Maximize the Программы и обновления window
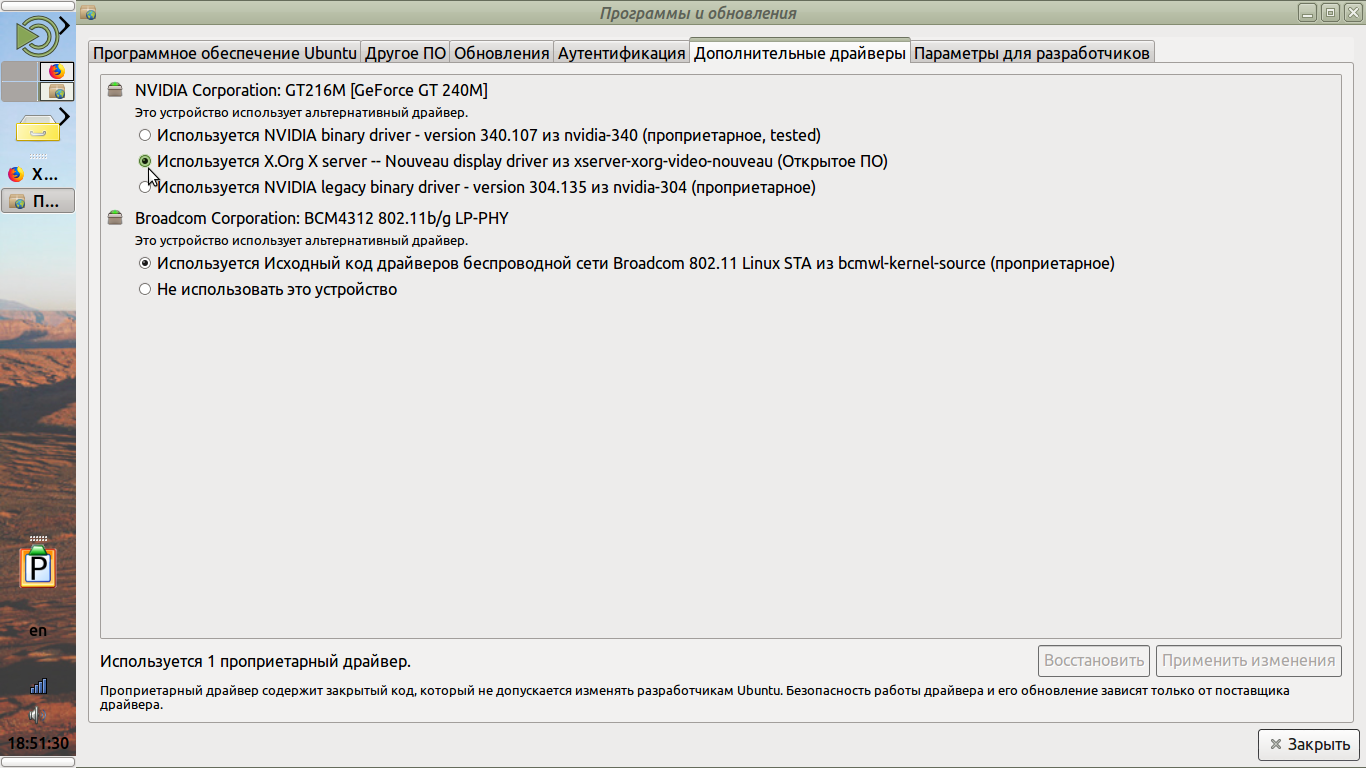 click(x=1330, y=13)
